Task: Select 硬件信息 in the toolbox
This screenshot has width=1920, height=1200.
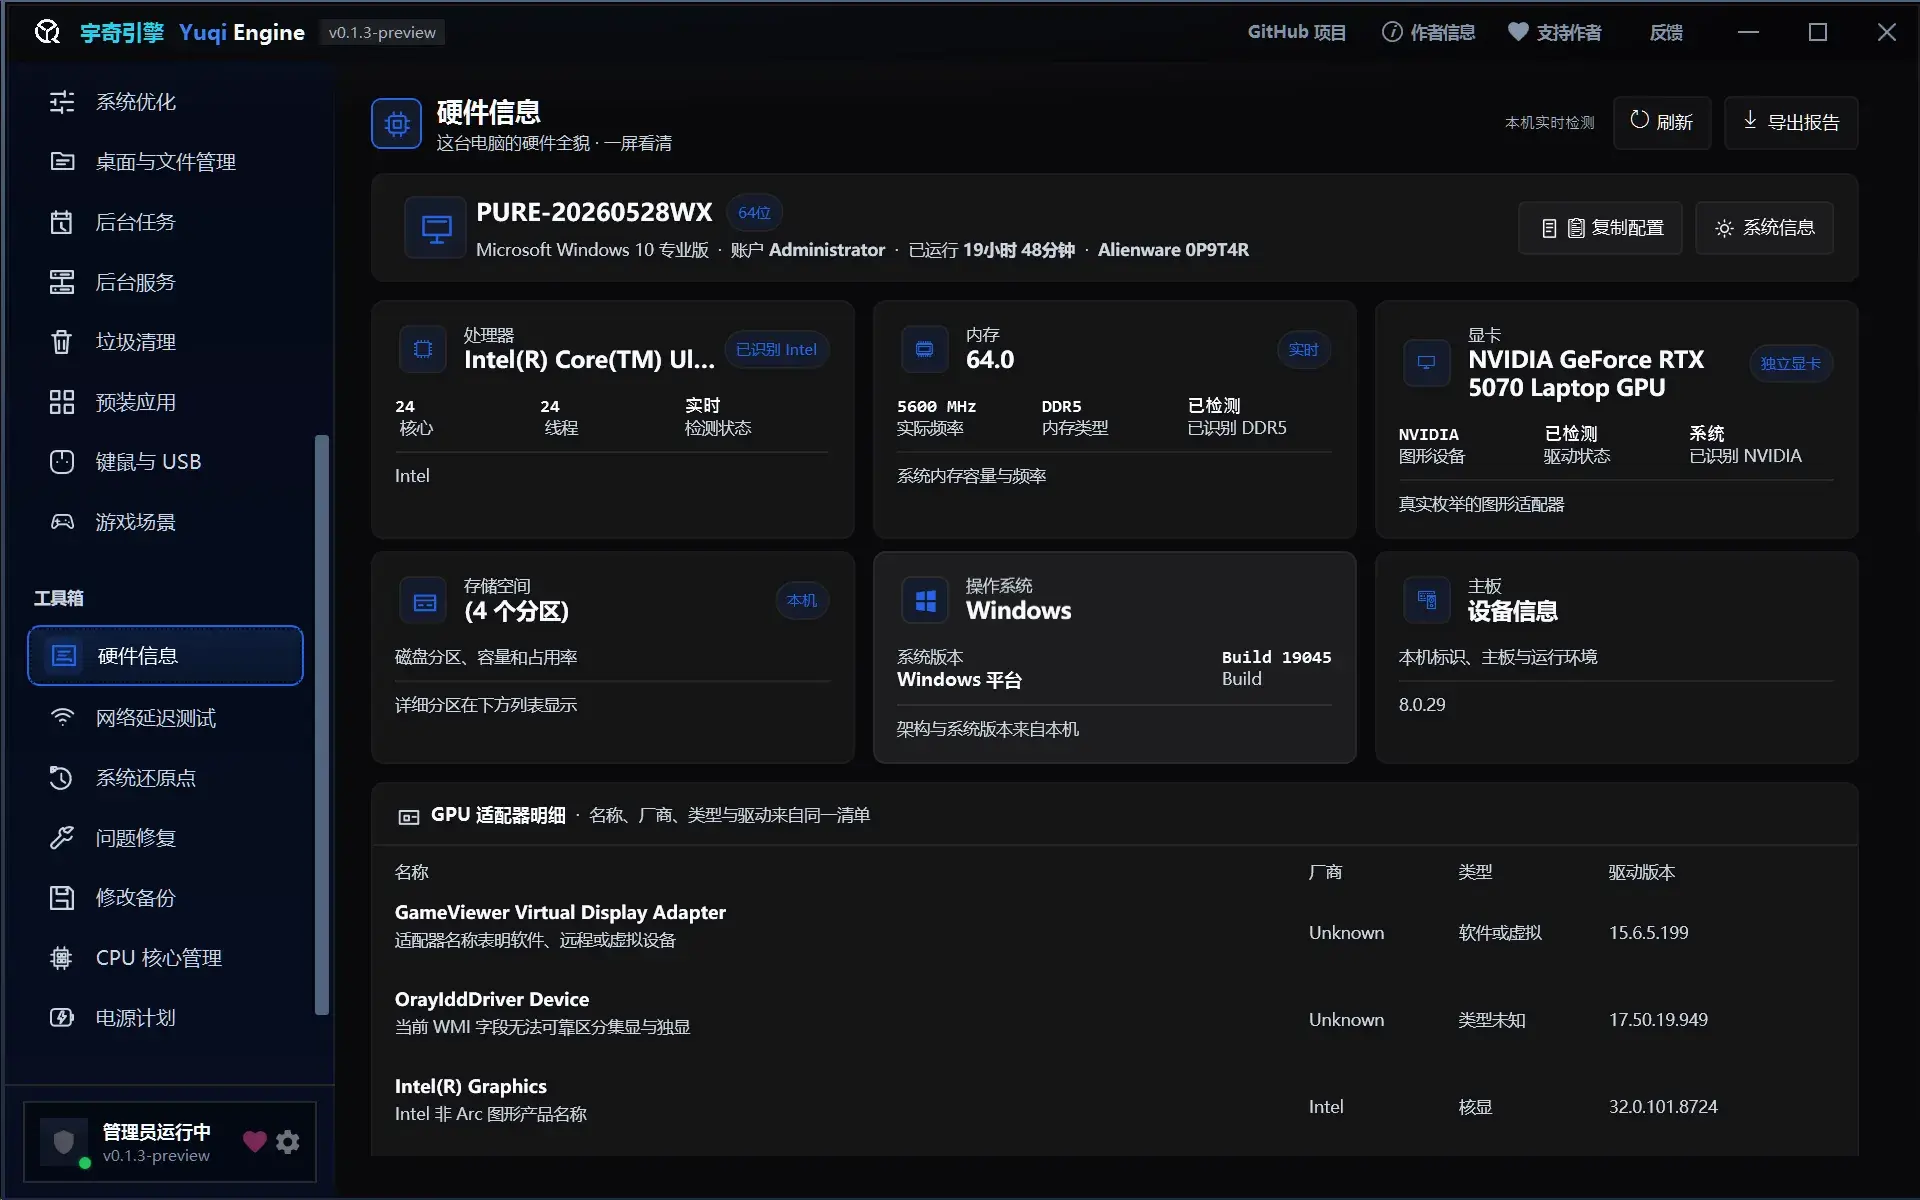Action: (x=165, y=656)
